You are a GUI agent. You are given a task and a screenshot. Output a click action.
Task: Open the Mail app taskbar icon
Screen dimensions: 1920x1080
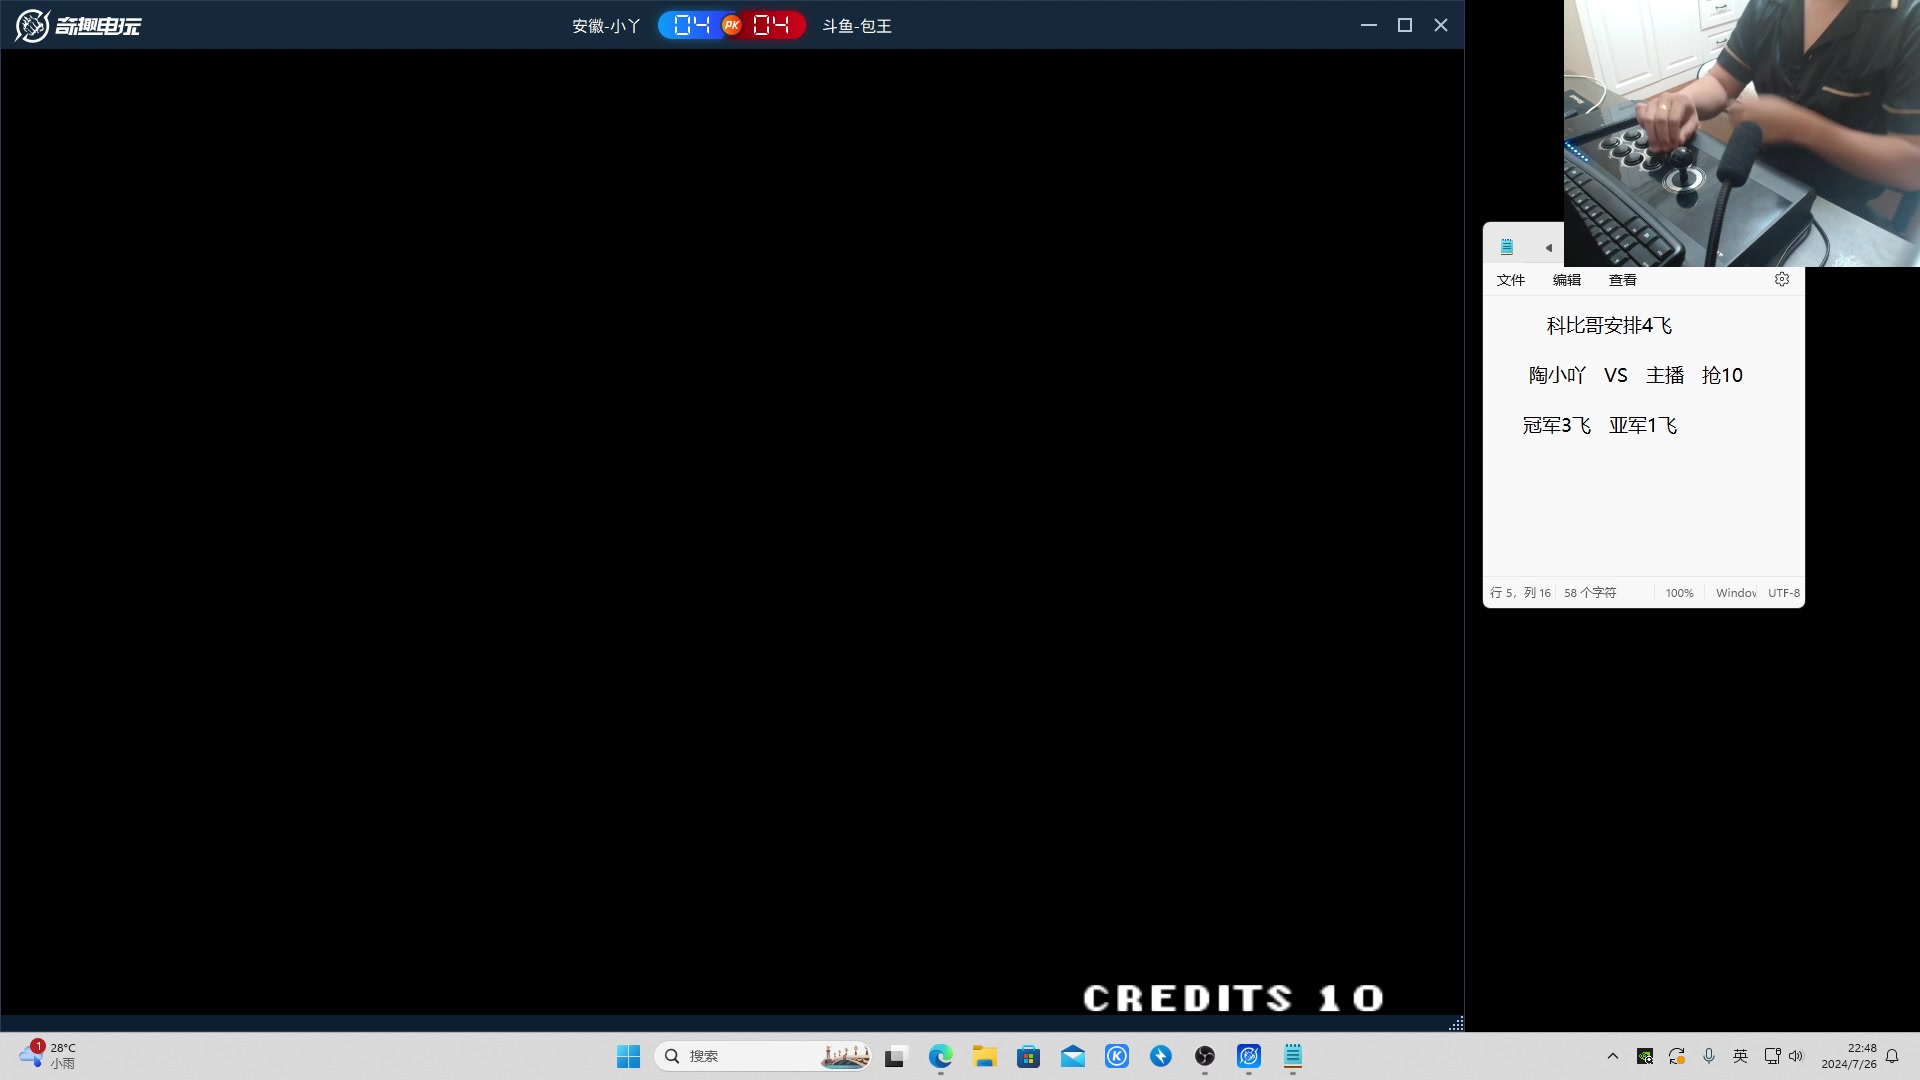pyautogui.click(x=1073, y=1056)
